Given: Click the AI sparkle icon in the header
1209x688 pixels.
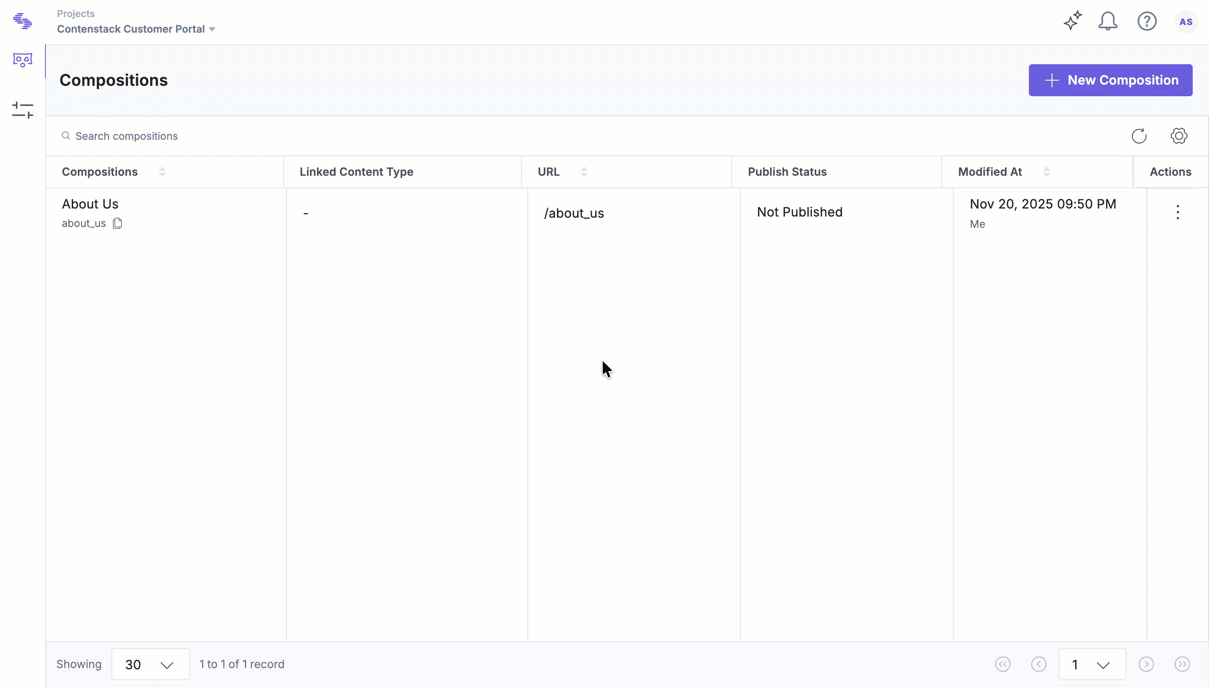Looking at the screenshot, I should click(1072, 20).
